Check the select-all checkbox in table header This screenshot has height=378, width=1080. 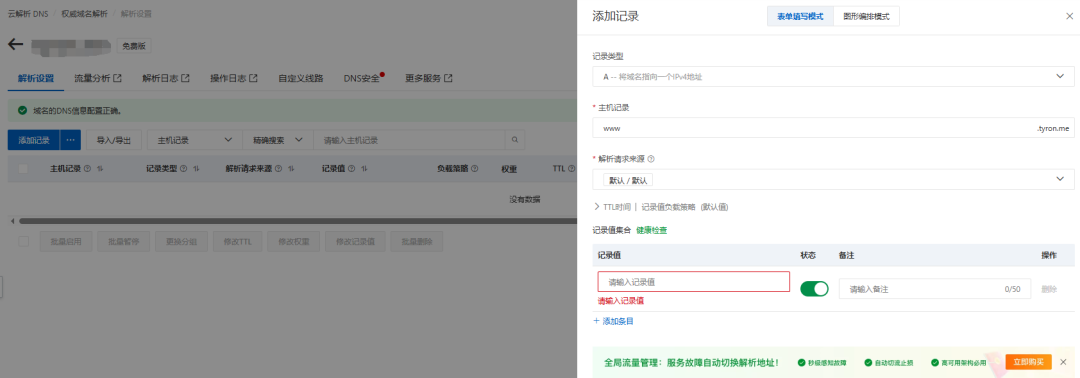pyautogui.click(x=23, y=169)
